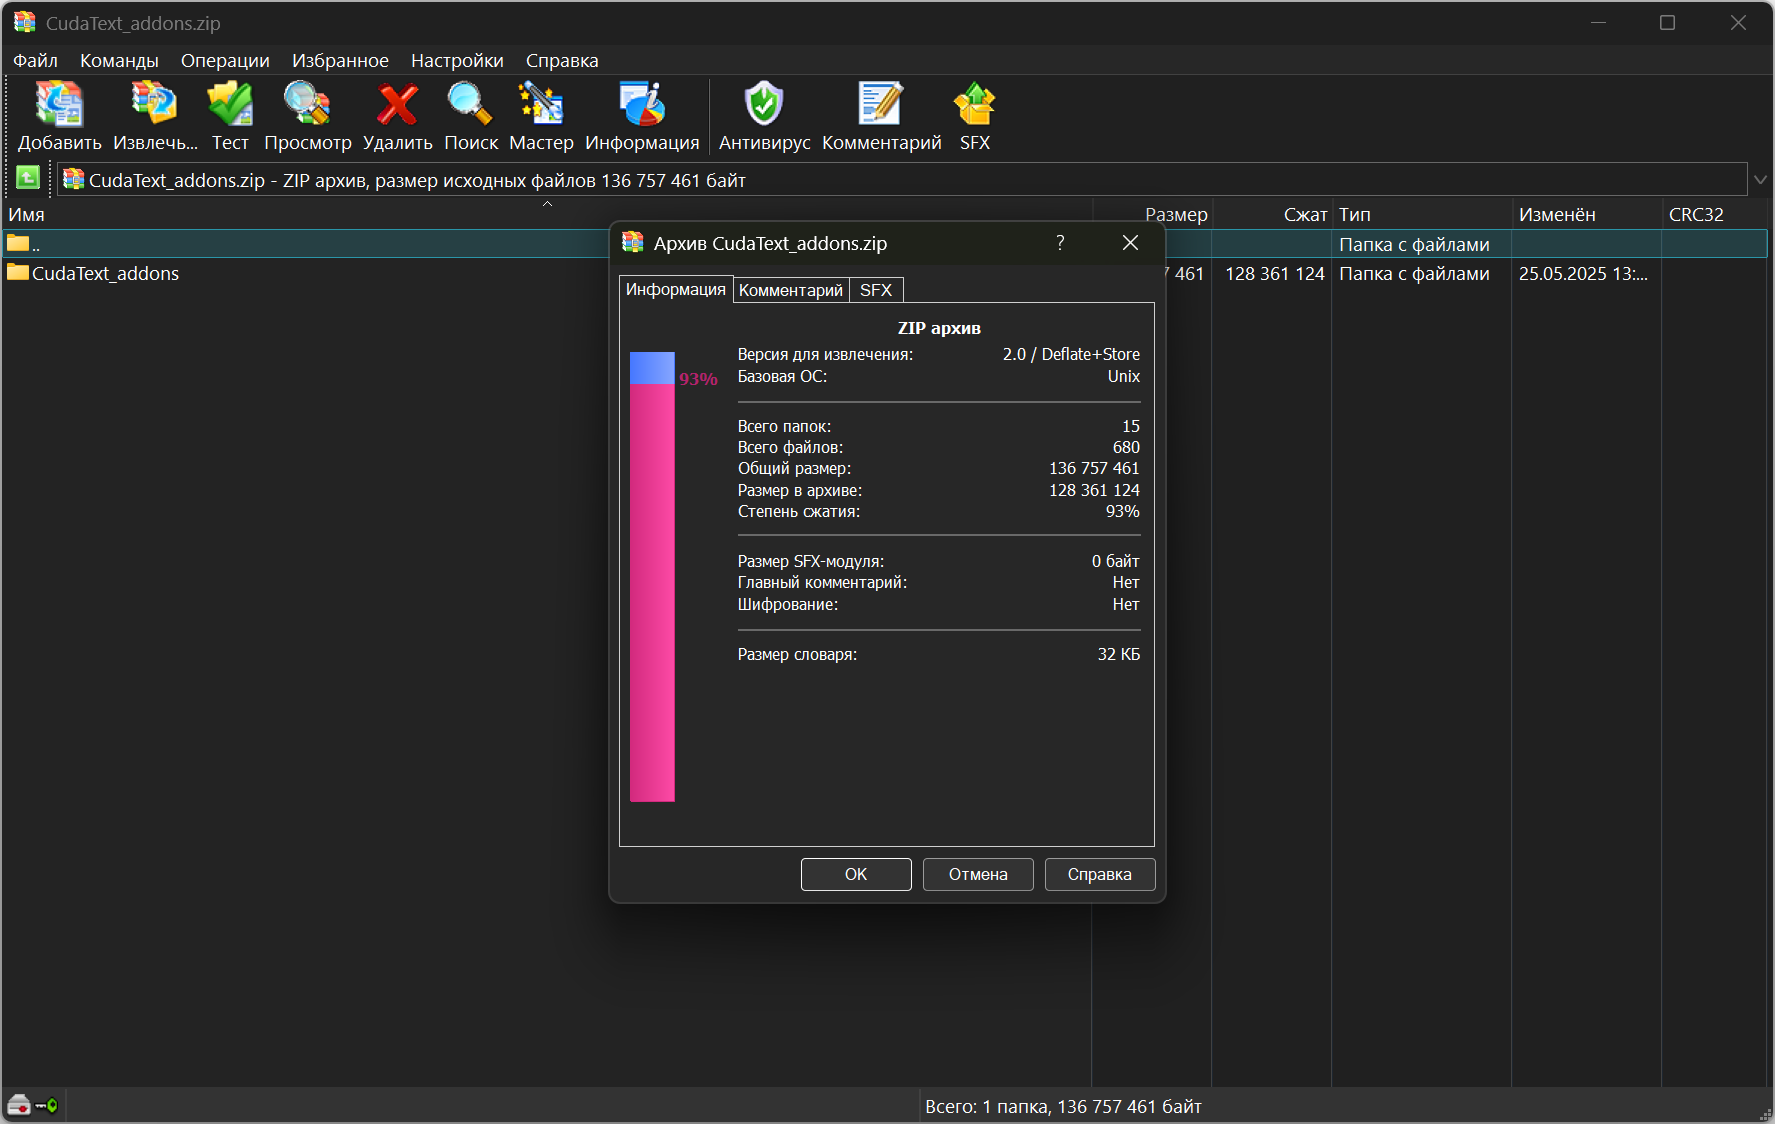Viewport: 1775px width, 1124px height.
Task: Switch to the Информация tab
Action: pyautogui.click(x=676, y=289)
